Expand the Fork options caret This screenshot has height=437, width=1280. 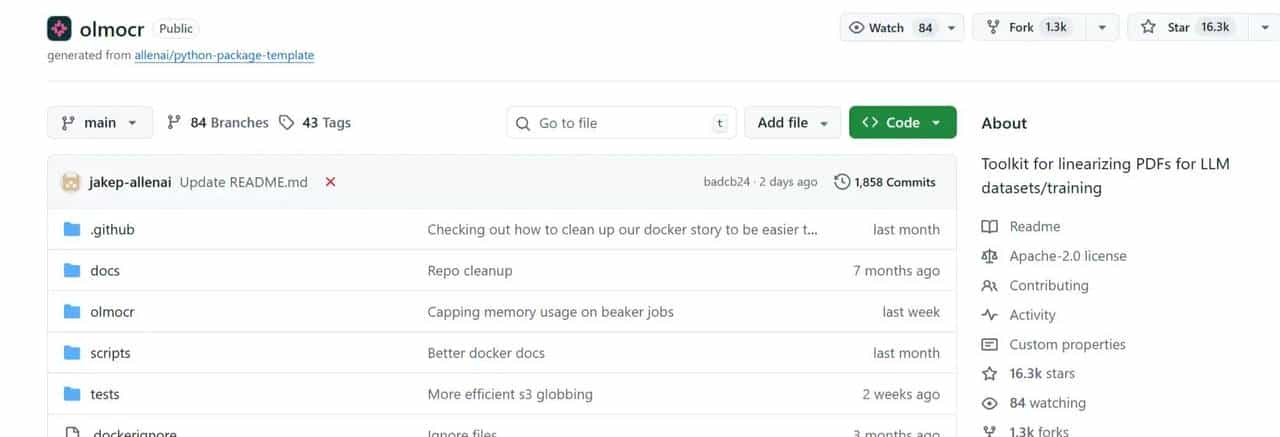point(1102,28)
